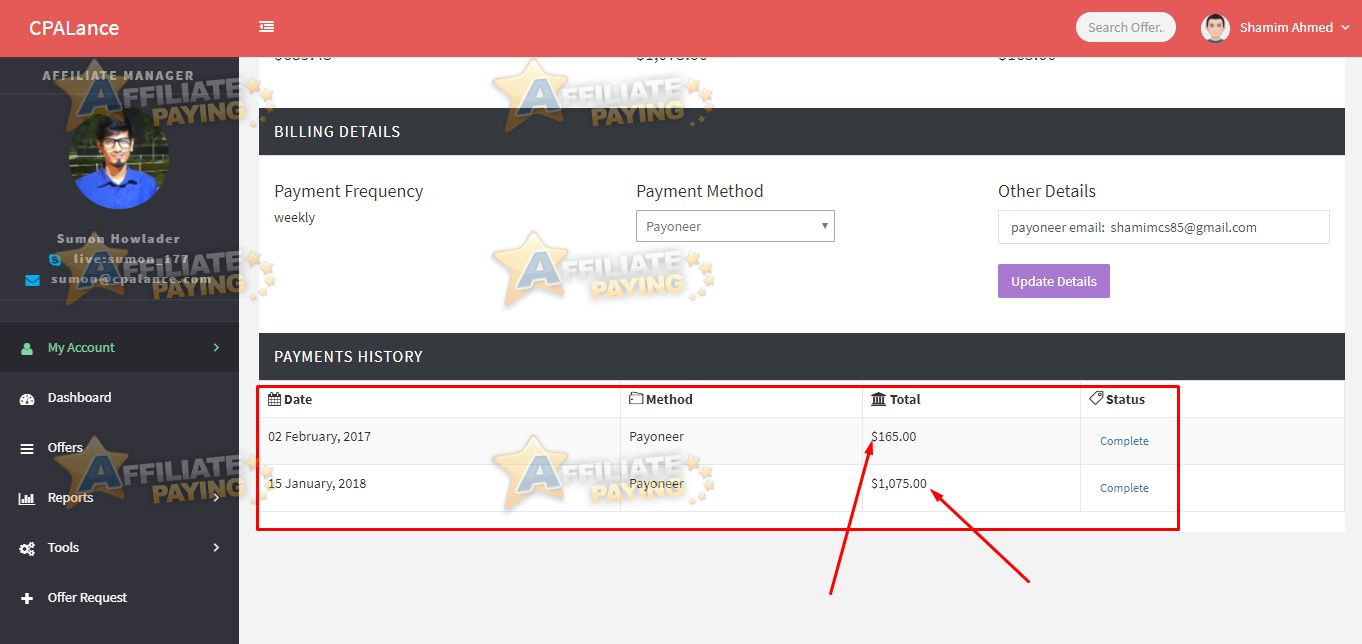Viewport: 1362px width, 644px height.
Task: Click the file icon in the Method column header
Action: [637, 398]
